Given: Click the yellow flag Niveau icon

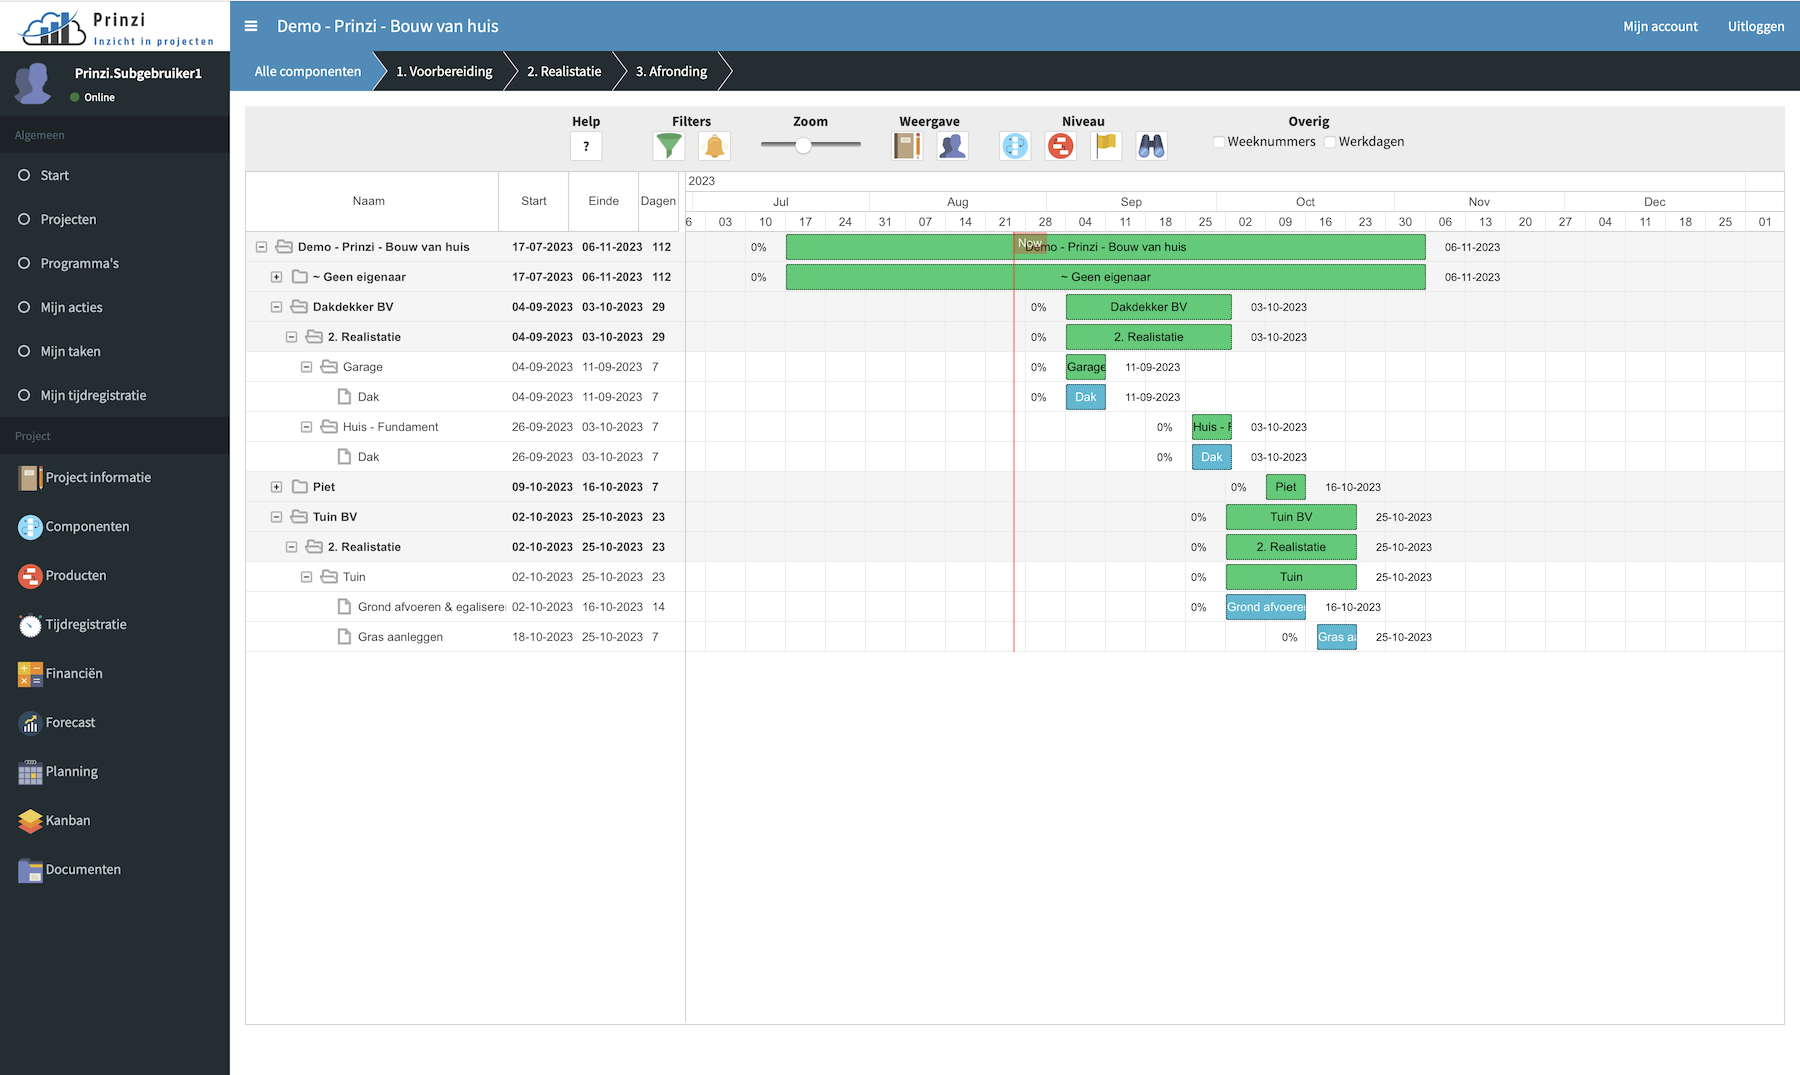Looking at the screenshot, I should [1106, 146].
